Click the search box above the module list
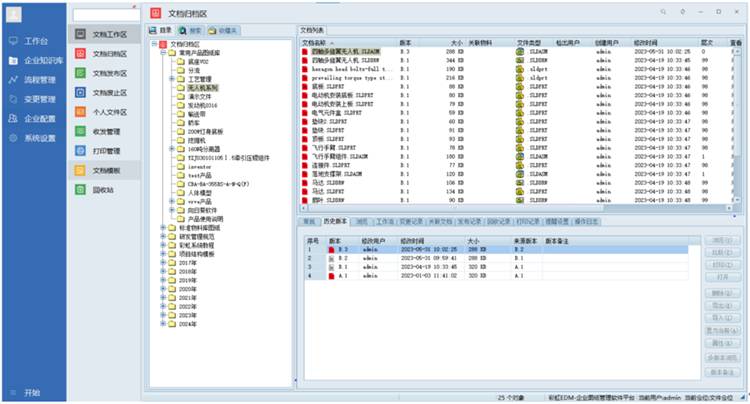Image resolution: width=750 pixels, height=404 pixels. 105,15
